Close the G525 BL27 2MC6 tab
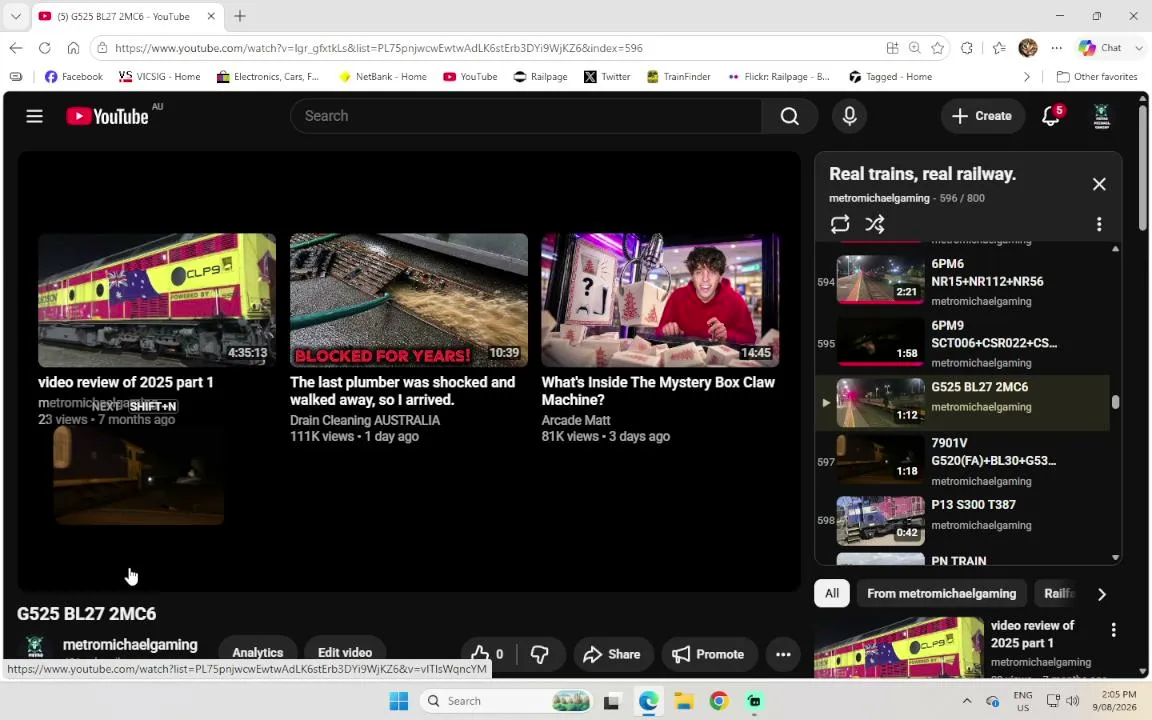The image size is (1152, 720). [211, 16]
